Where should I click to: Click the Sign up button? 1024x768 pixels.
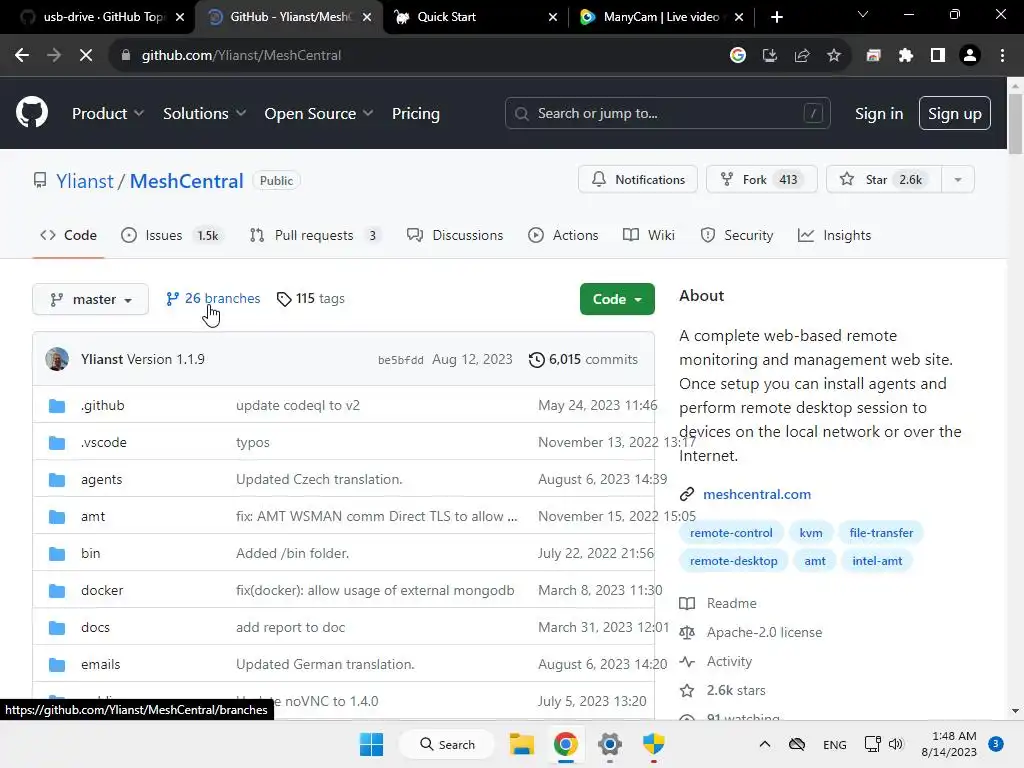point(955,114)
